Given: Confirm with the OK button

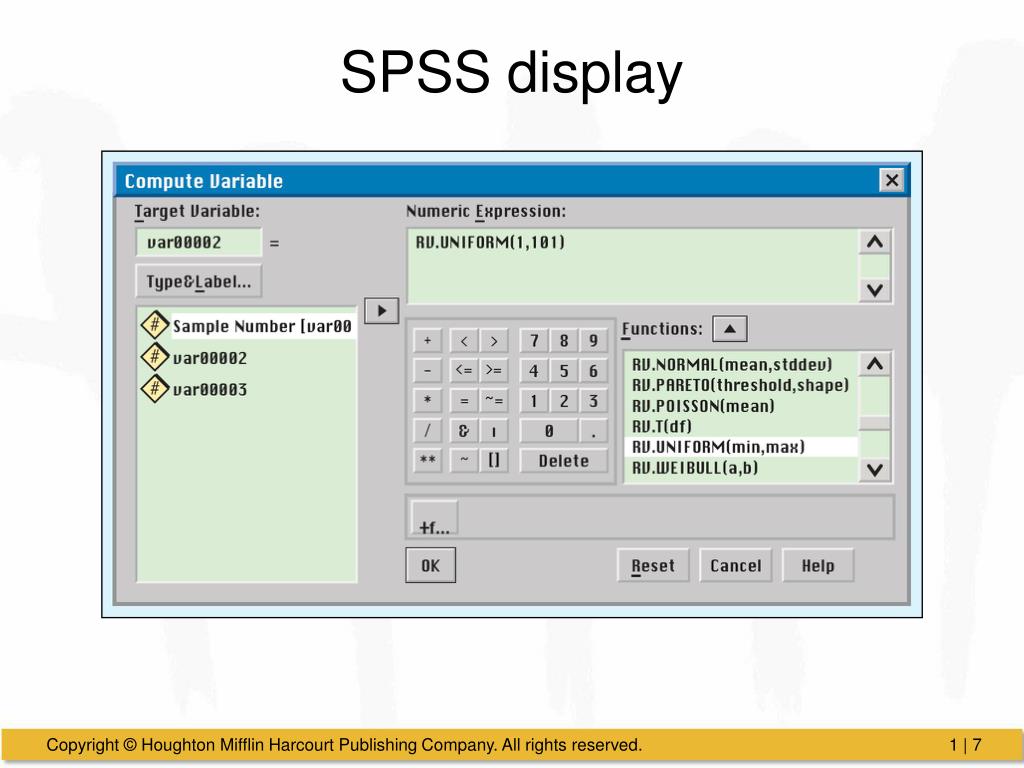Looking at the screenshot, I should (x=430, y=565).
